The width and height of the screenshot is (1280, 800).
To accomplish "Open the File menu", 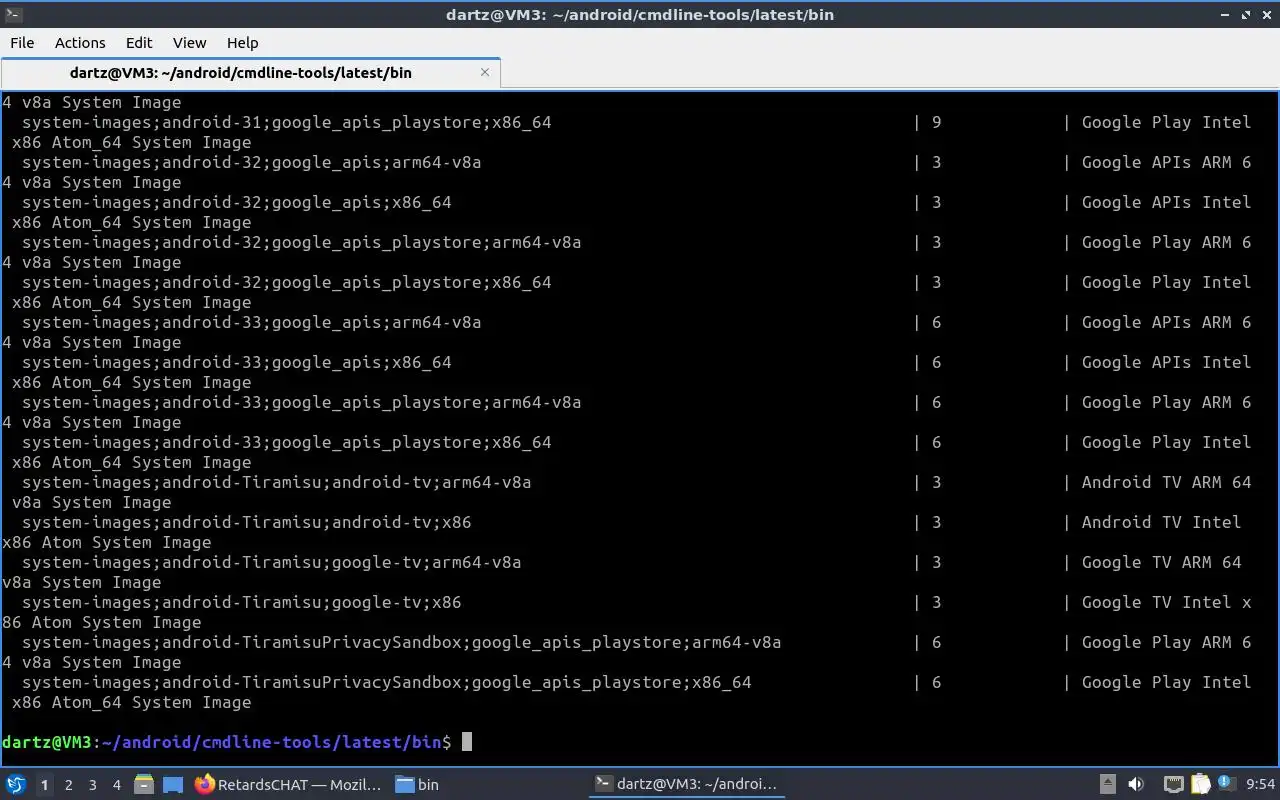I will (22, 42).
